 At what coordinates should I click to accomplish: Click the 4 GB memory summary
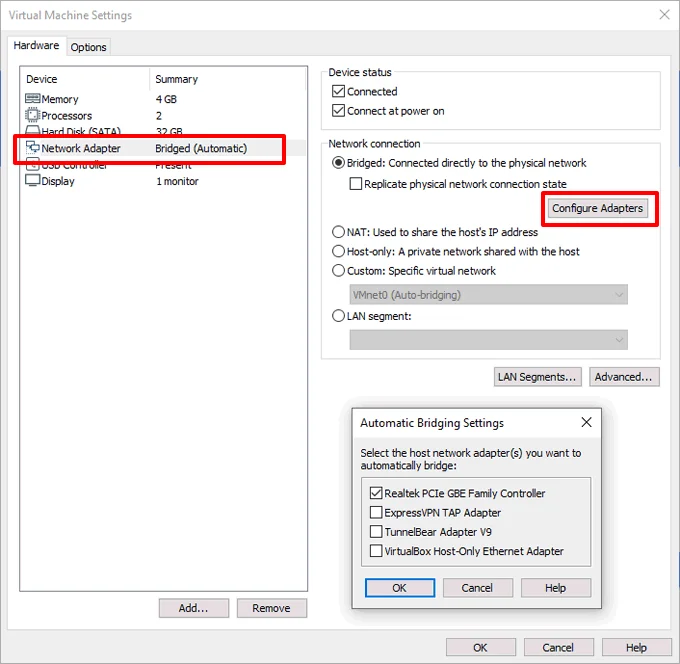tap(167, 99)
